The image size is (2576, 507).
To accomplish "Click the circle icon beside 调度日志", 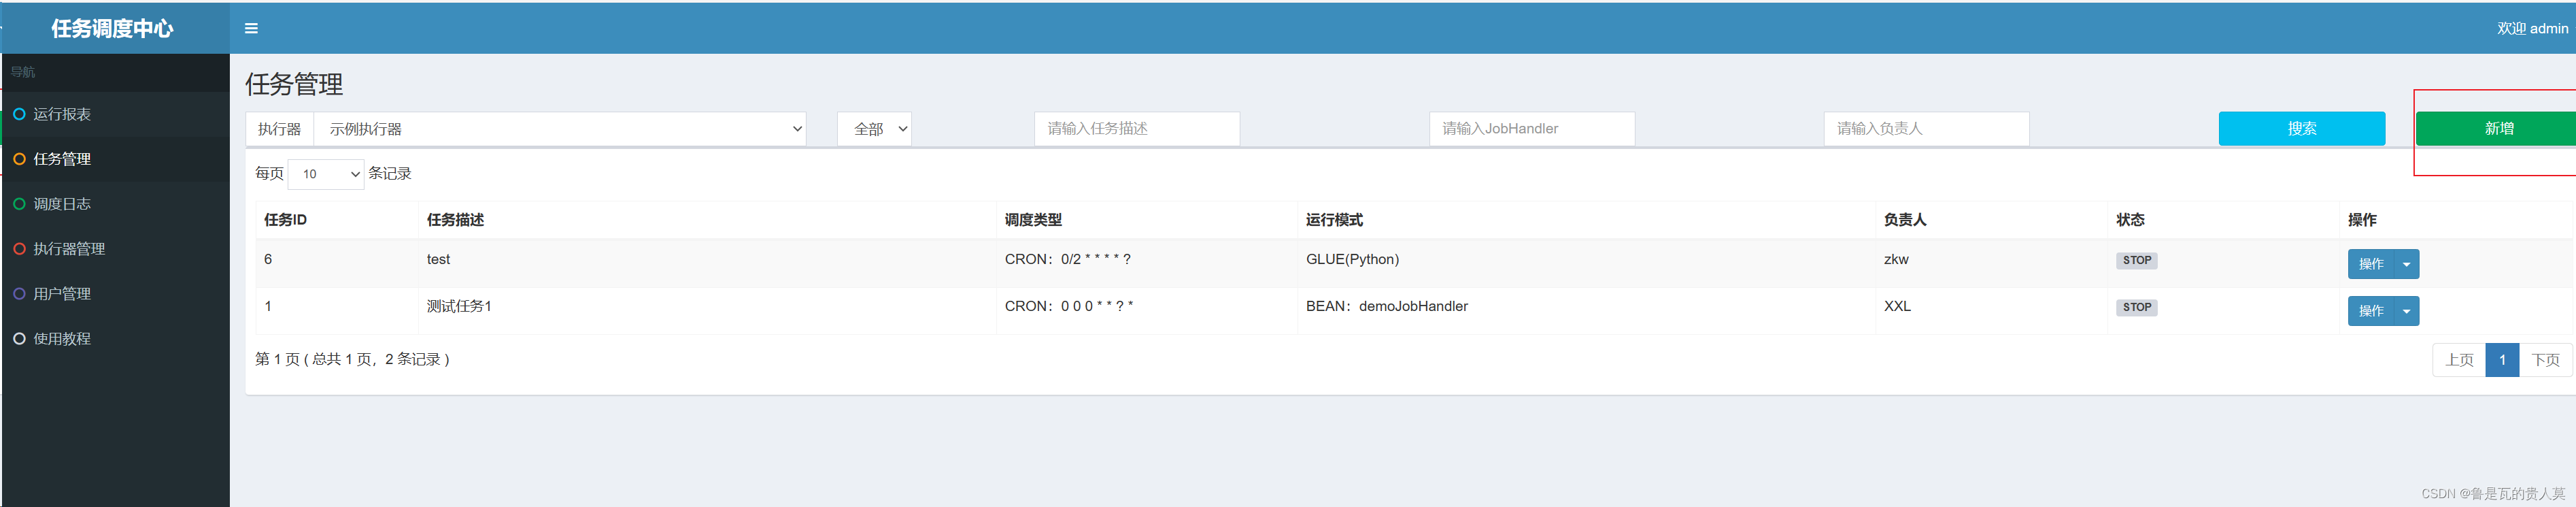I will point(19,204).
